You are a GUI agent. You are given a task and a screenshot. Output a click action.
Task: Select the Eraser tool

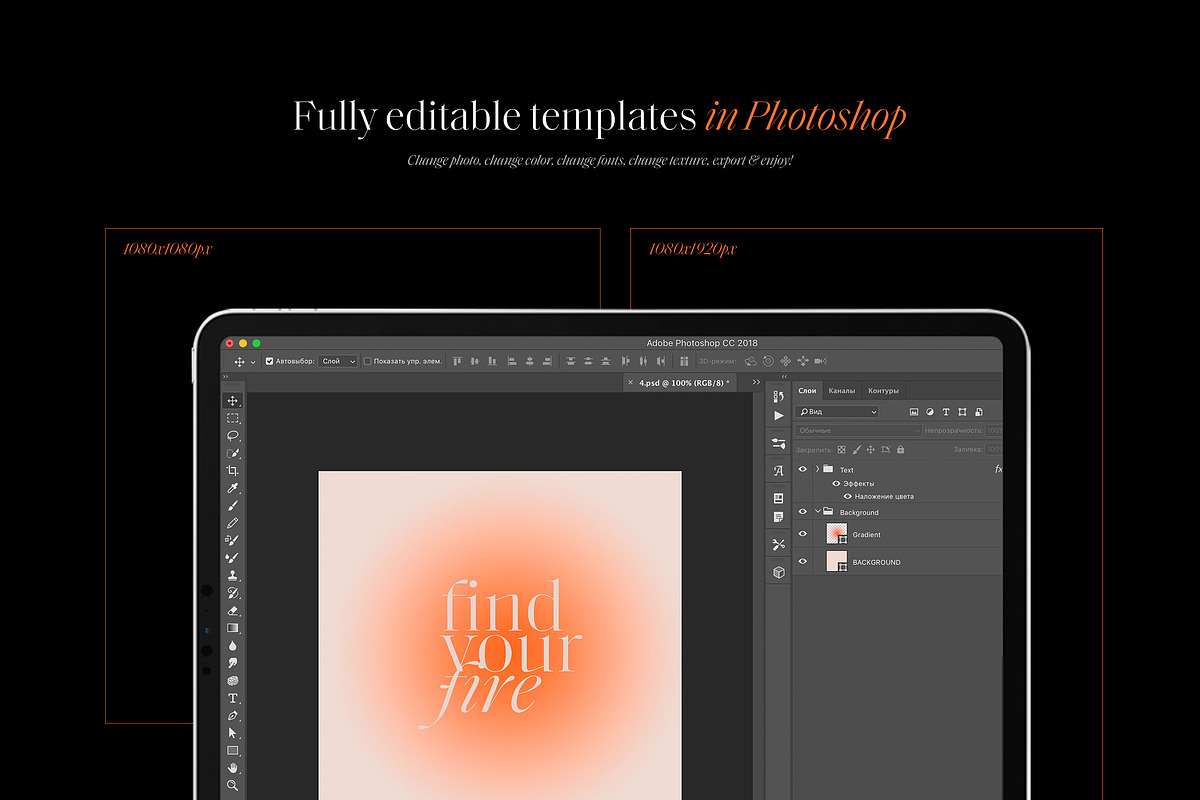tap(233, 610)
